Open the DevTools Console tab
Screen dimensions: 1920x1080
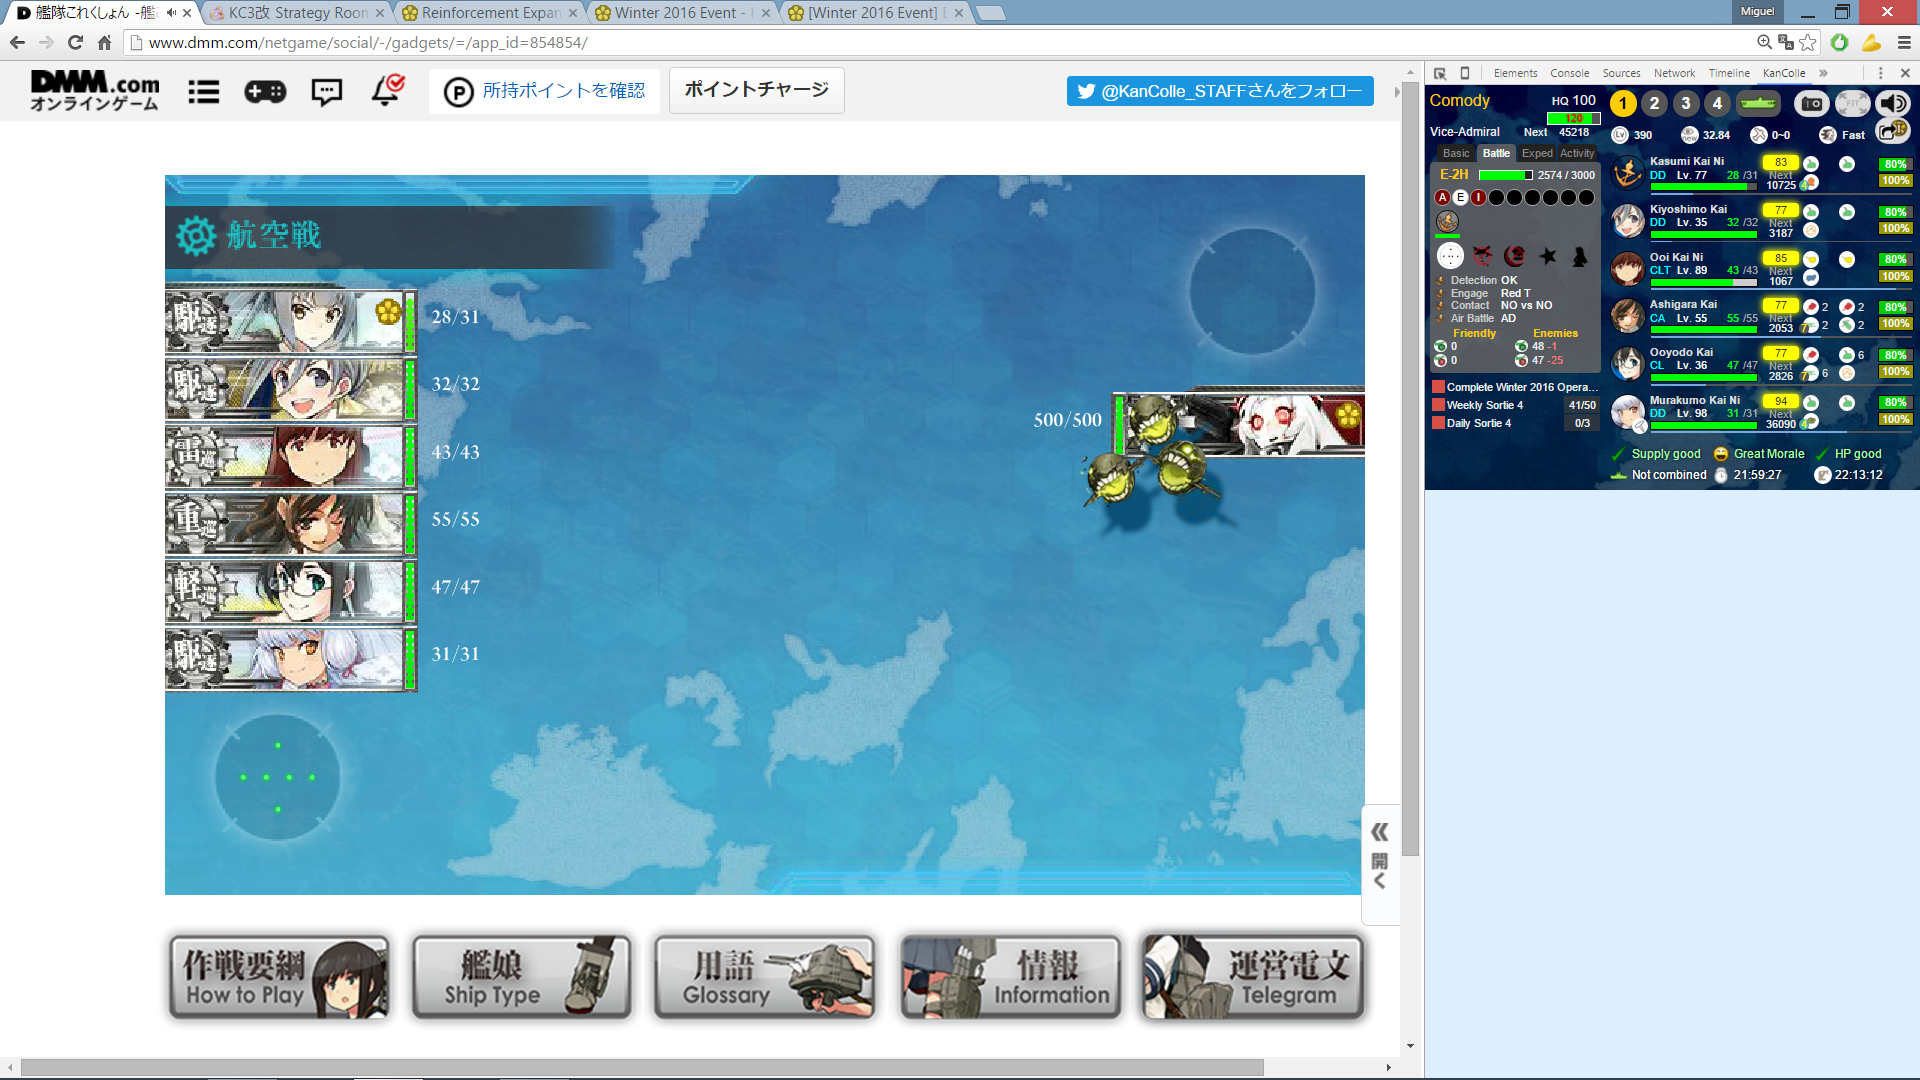point(1570,73)
